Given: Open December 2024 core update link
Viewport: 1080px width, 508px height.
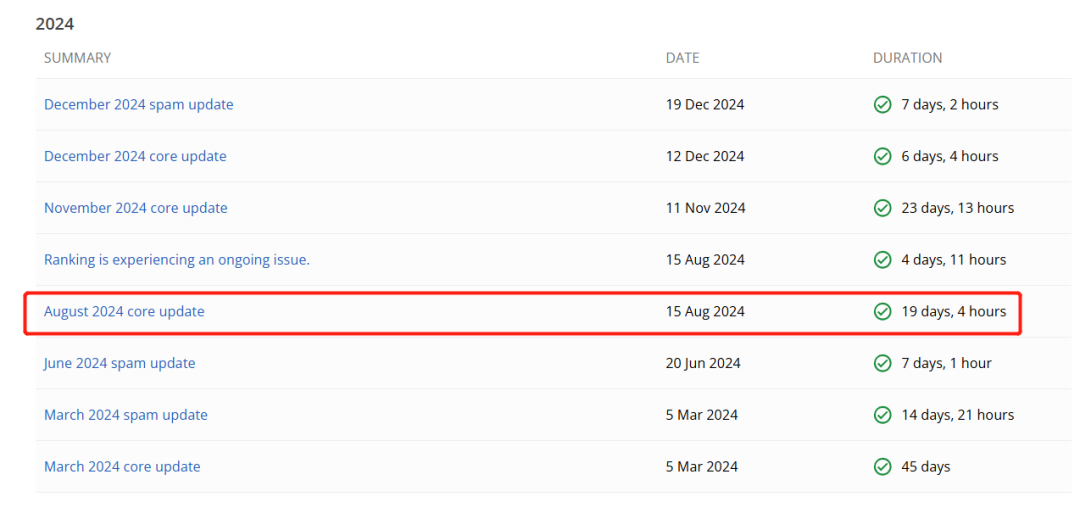Looking at the screenshot, I should click(x=135, y=157).
